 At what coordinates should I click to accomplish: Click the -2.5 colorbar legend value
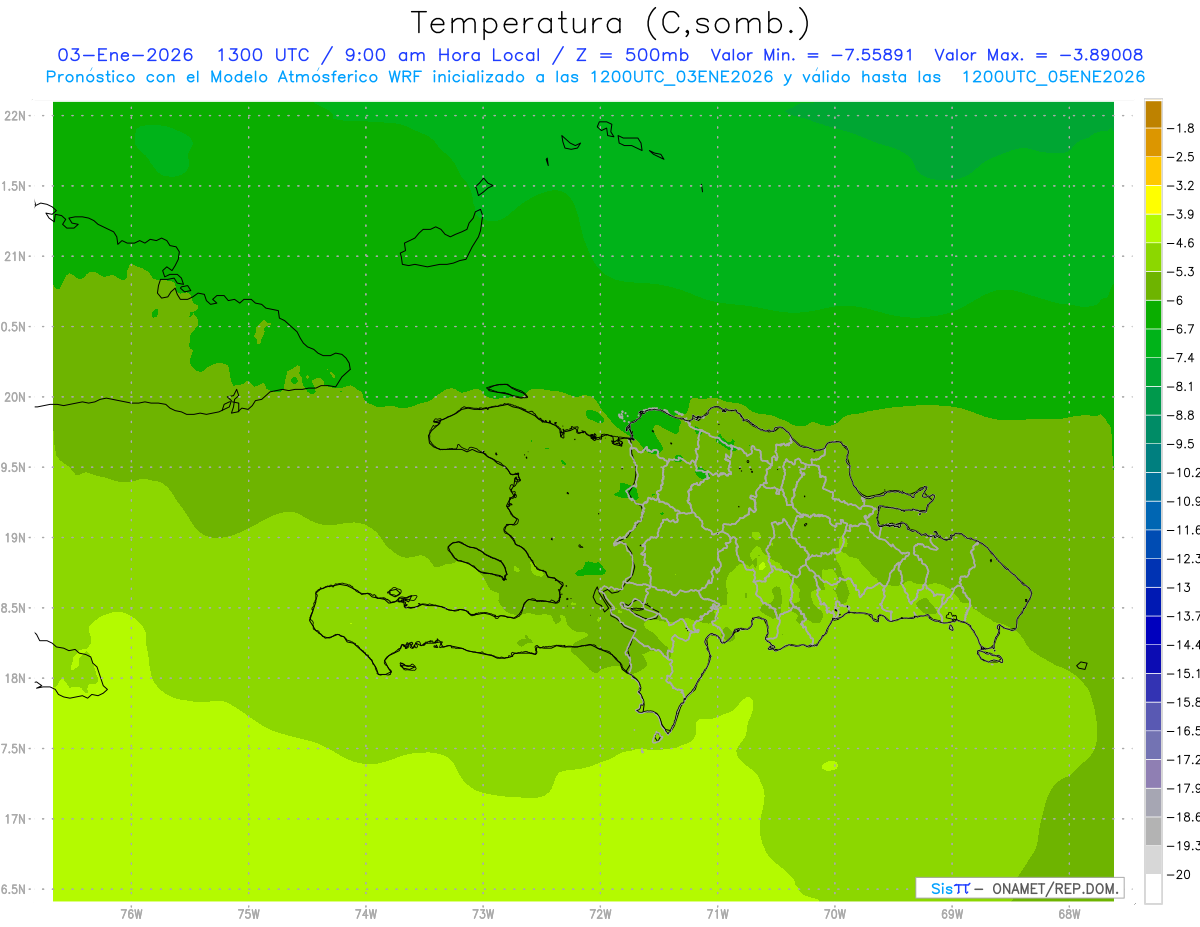coord(1183,157)
